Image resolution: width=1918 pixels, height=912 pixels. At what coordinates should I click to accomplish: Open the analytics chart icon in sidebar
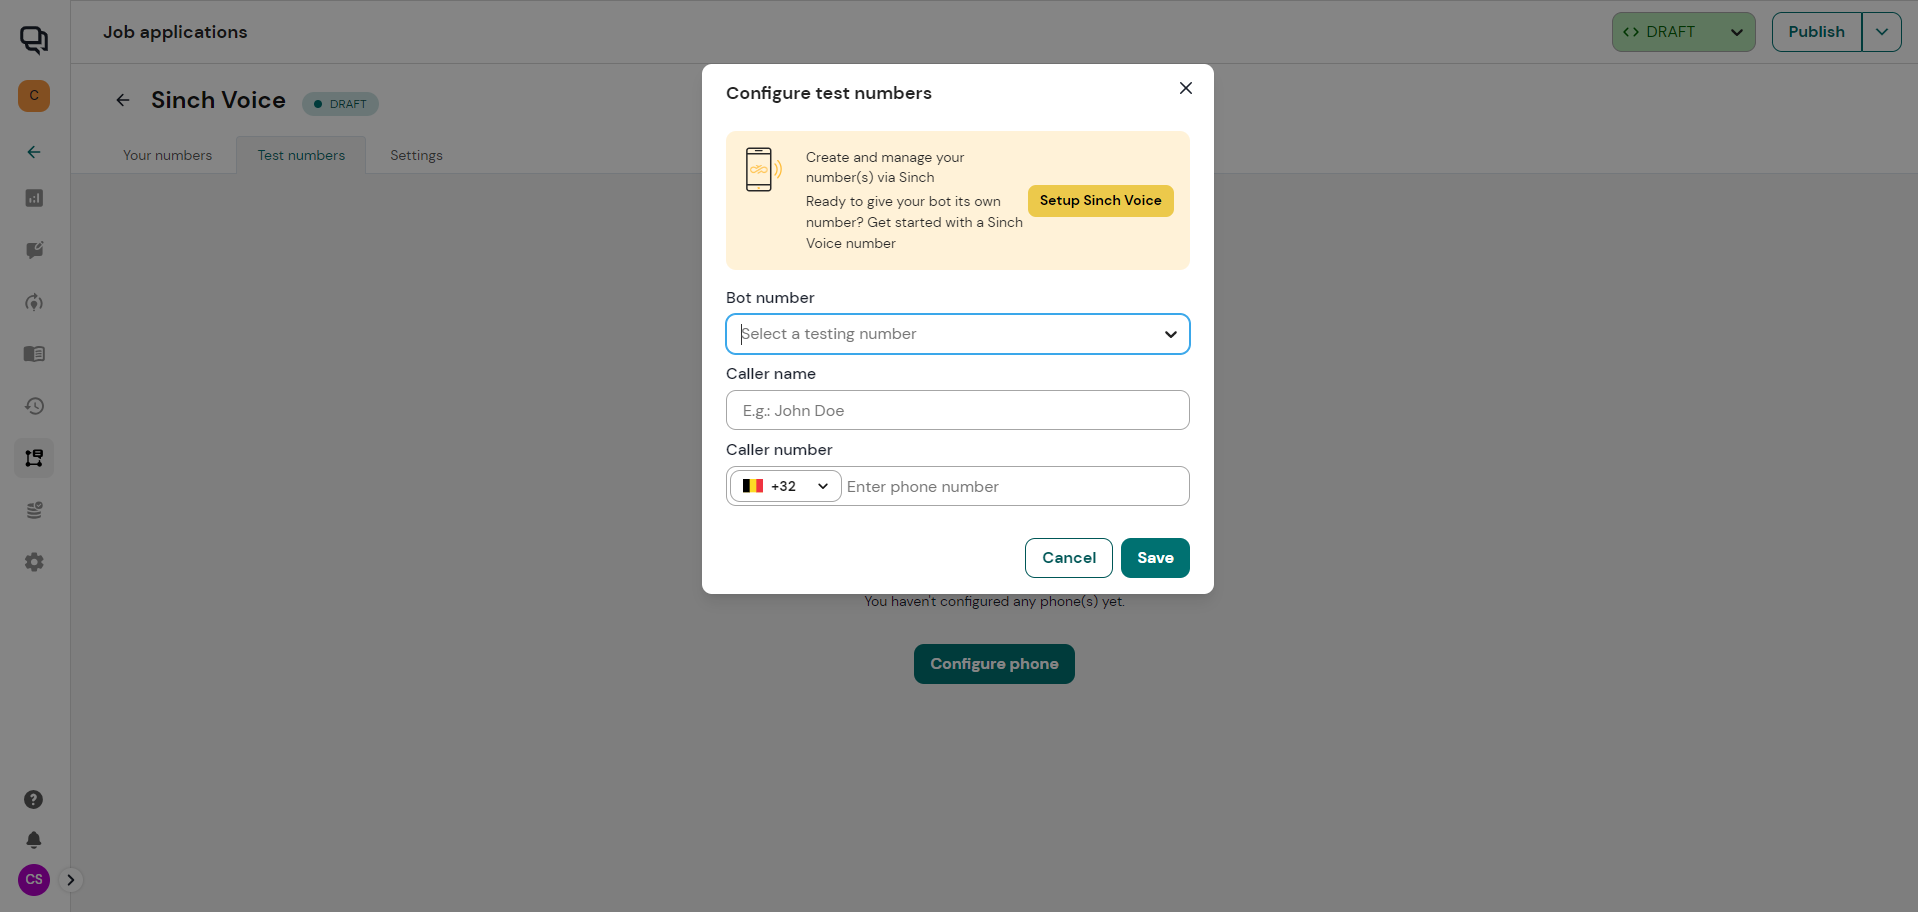pyautogui.click(x=34, y=198)
